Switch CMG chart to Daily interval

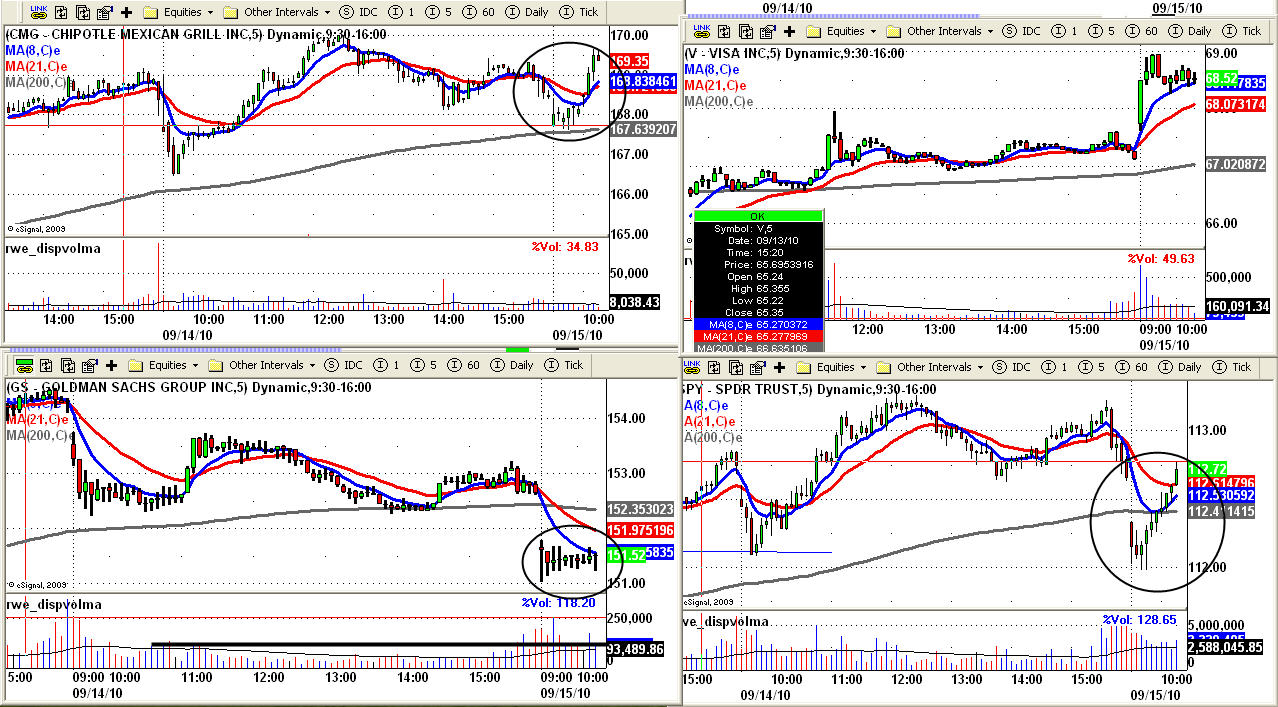(x=524, y=13)
